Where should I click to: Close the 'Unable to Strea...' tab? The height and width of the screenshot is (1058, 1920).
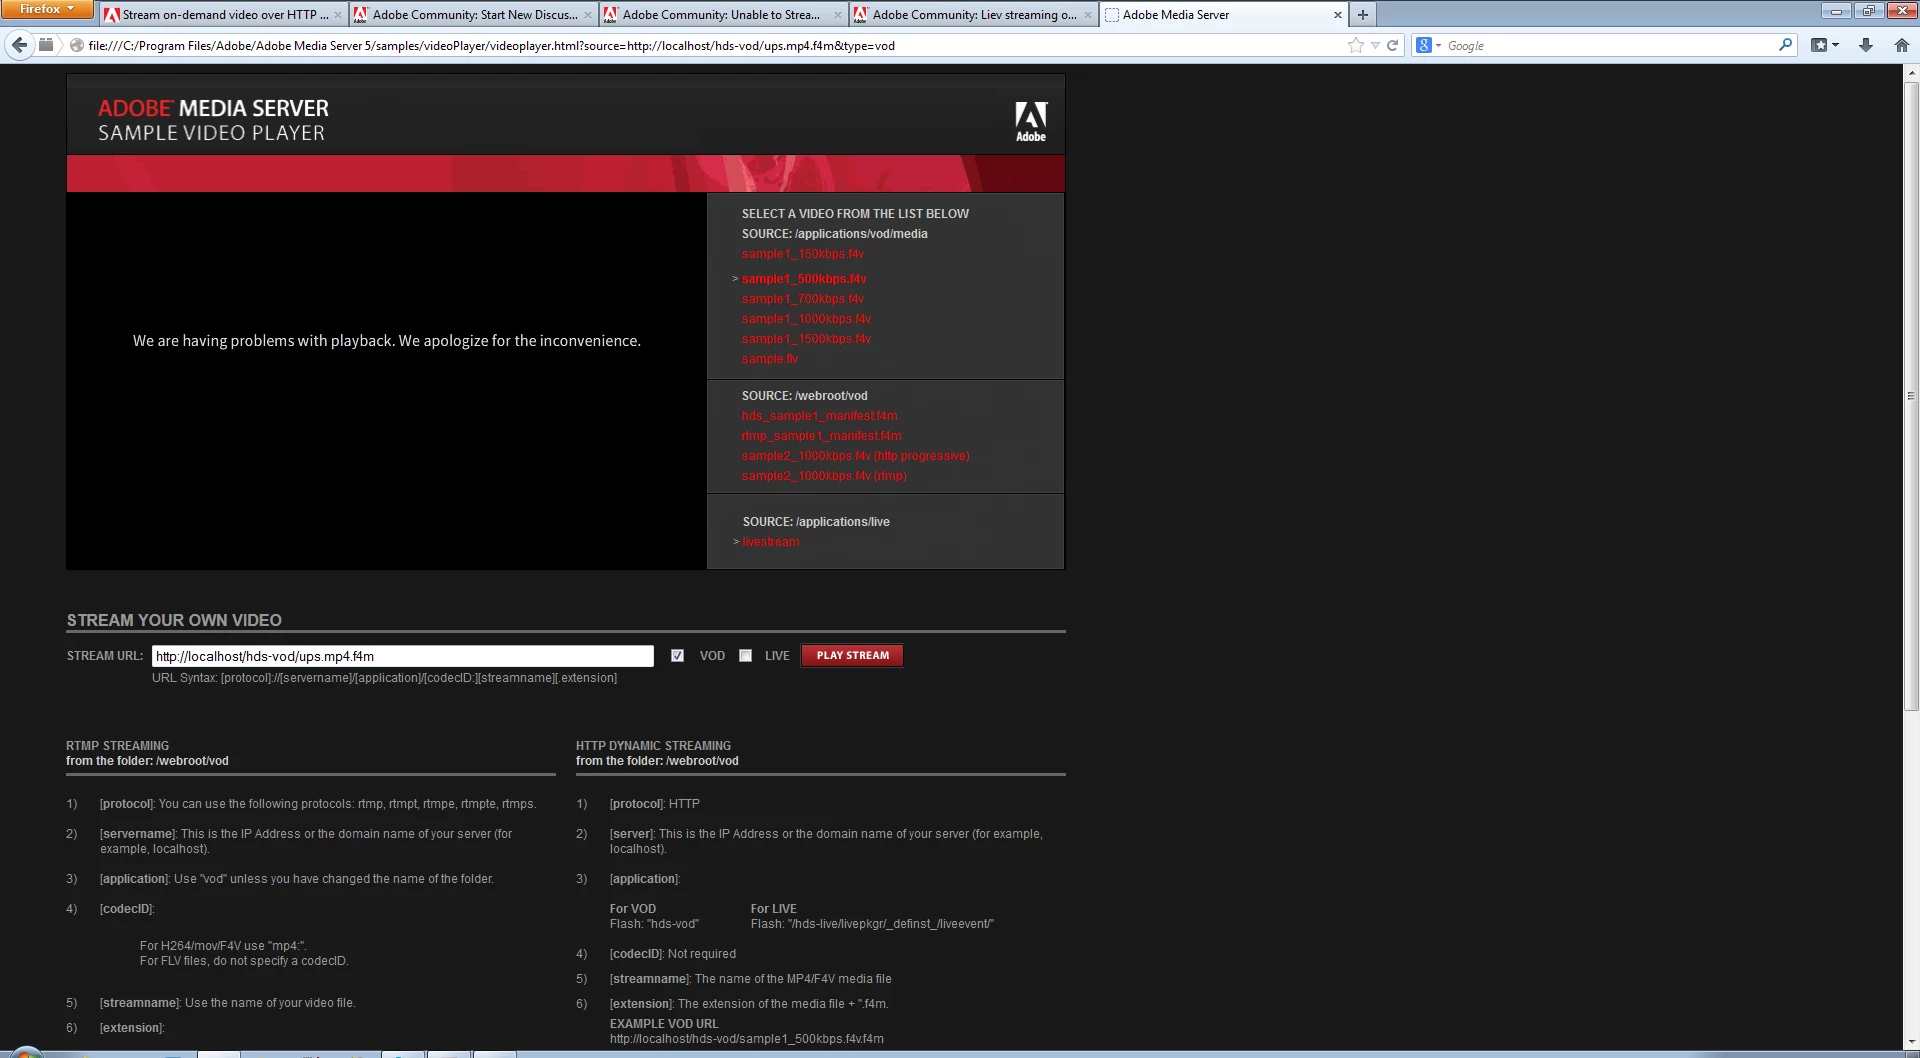tap(838, 15)
